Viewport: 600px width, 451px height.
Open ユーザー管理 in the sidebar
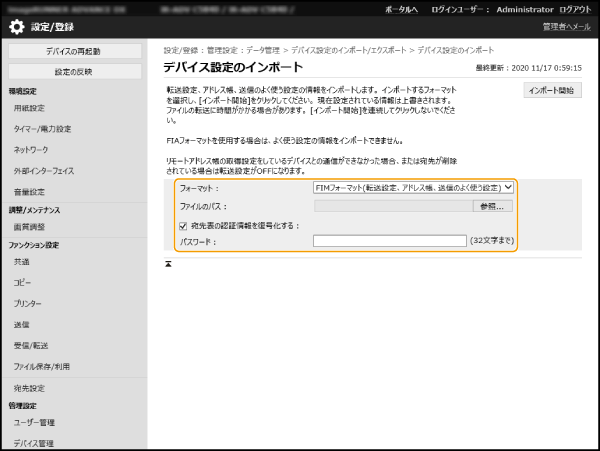(x=36, y=422)
